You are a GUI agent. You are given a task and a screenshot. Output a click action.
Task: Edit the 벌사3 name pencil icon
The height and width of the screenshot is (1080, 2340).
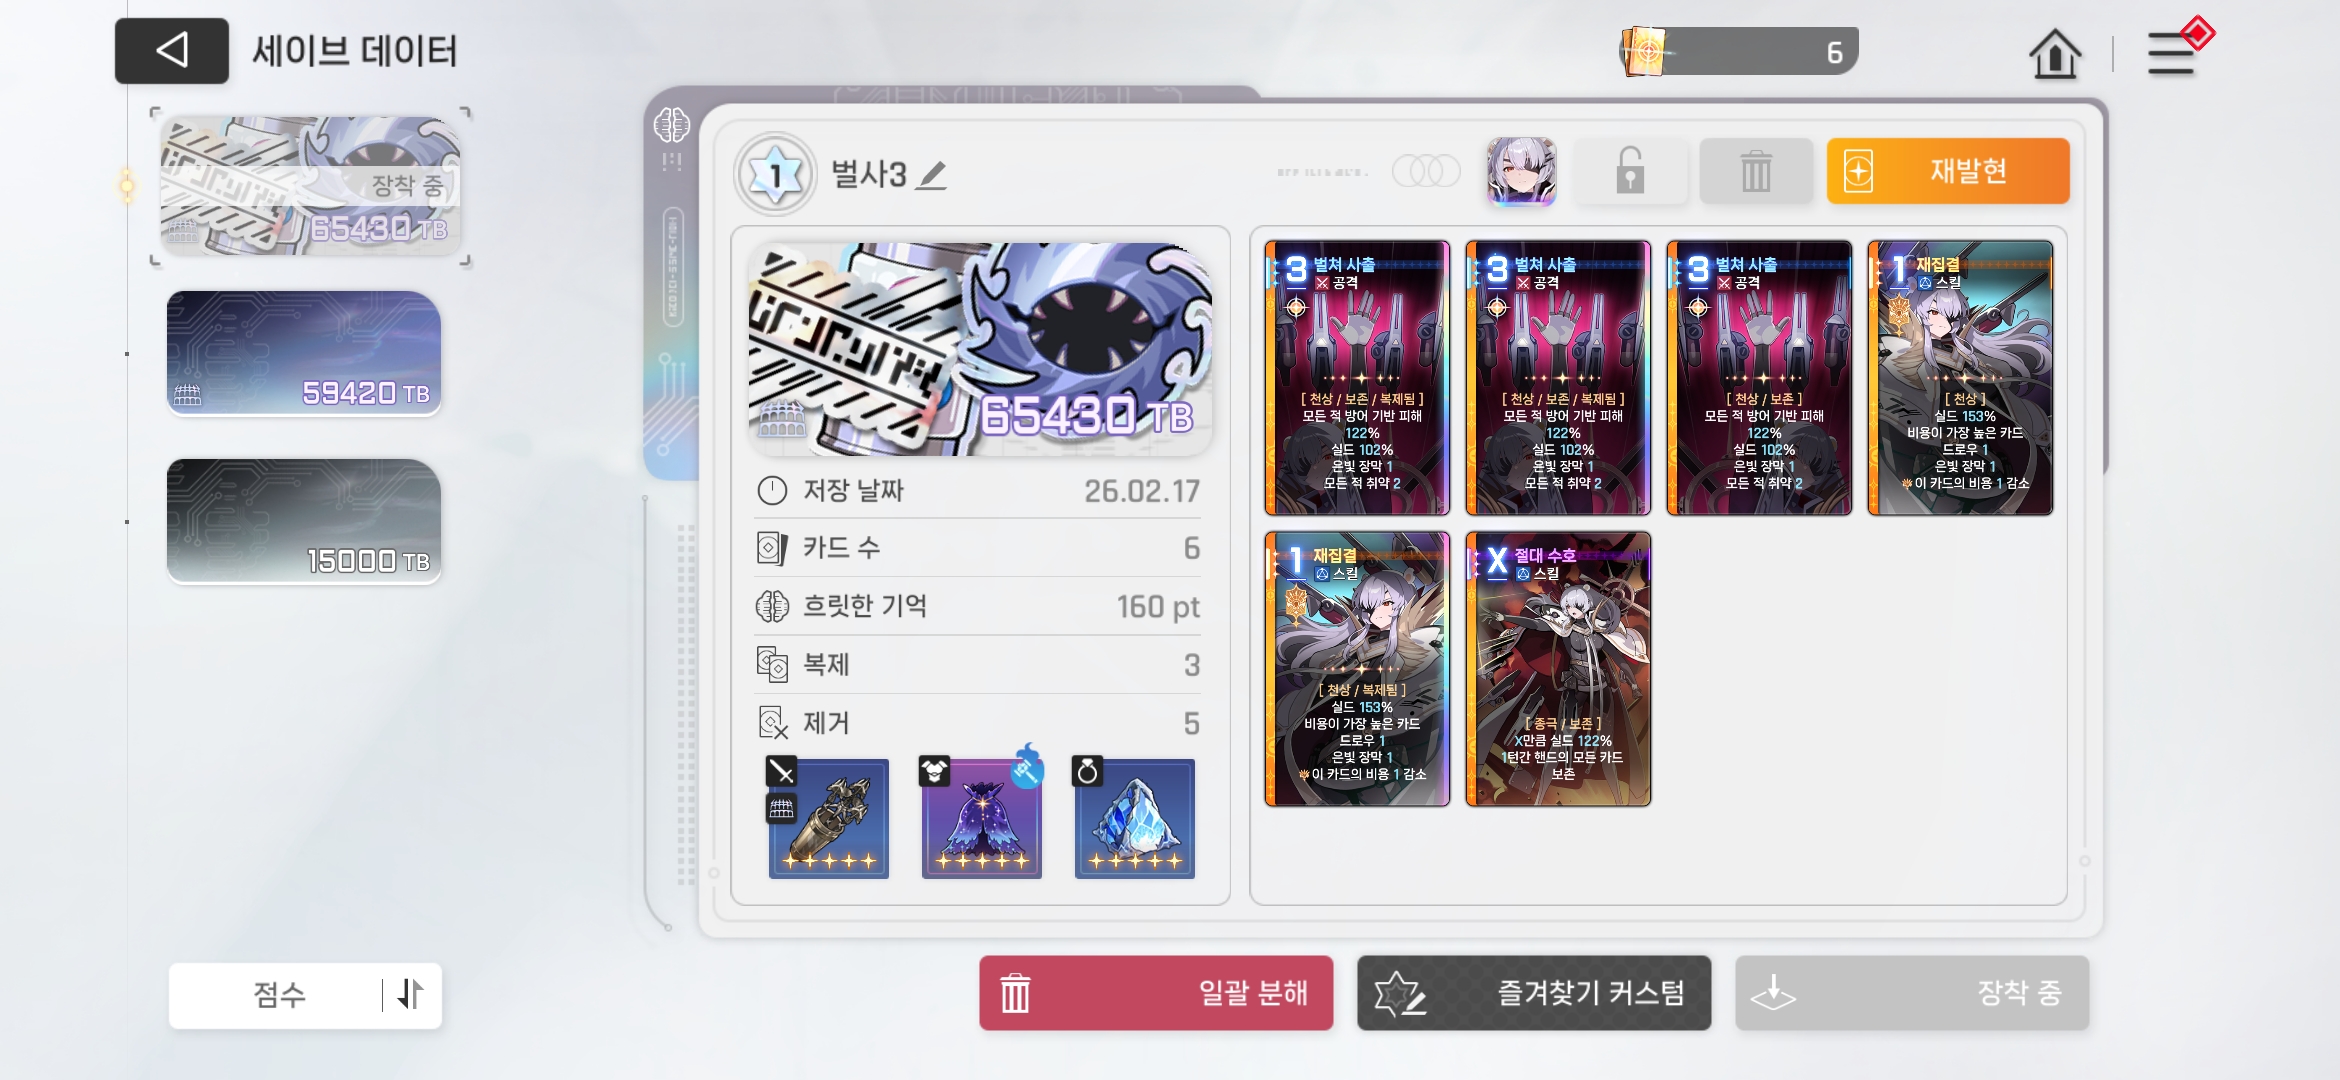(x=932, y=175)
